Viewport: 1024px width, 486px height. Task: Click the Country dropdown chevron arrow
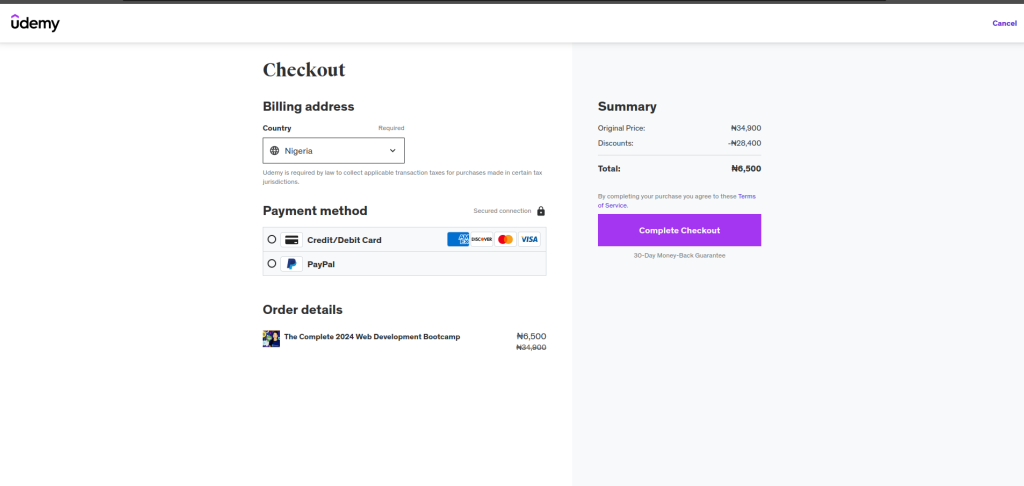pos(392,150)
